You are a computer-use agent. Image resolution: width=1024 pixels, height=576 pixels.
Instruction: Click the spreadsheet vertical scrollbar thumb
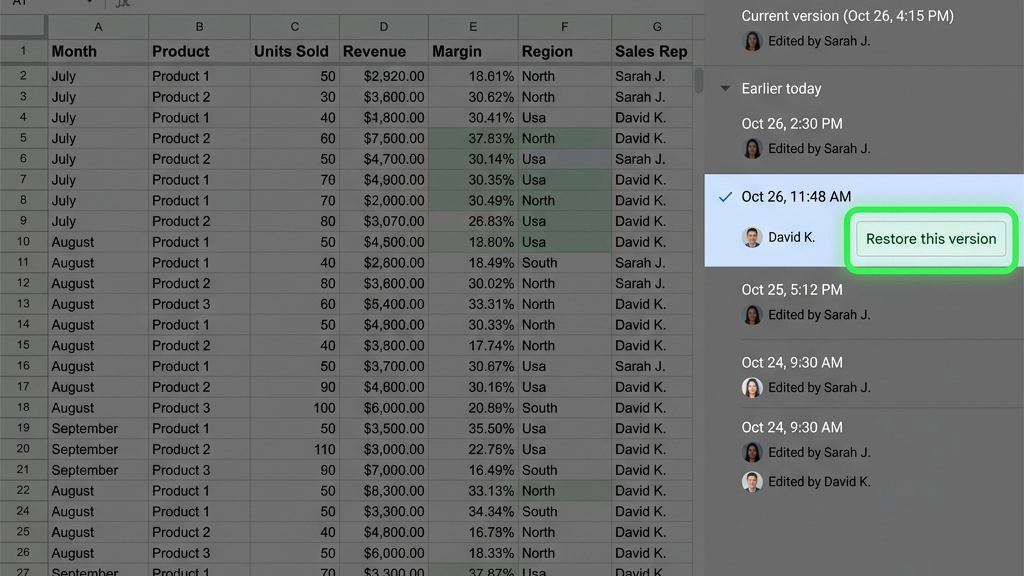click(699, 80)
